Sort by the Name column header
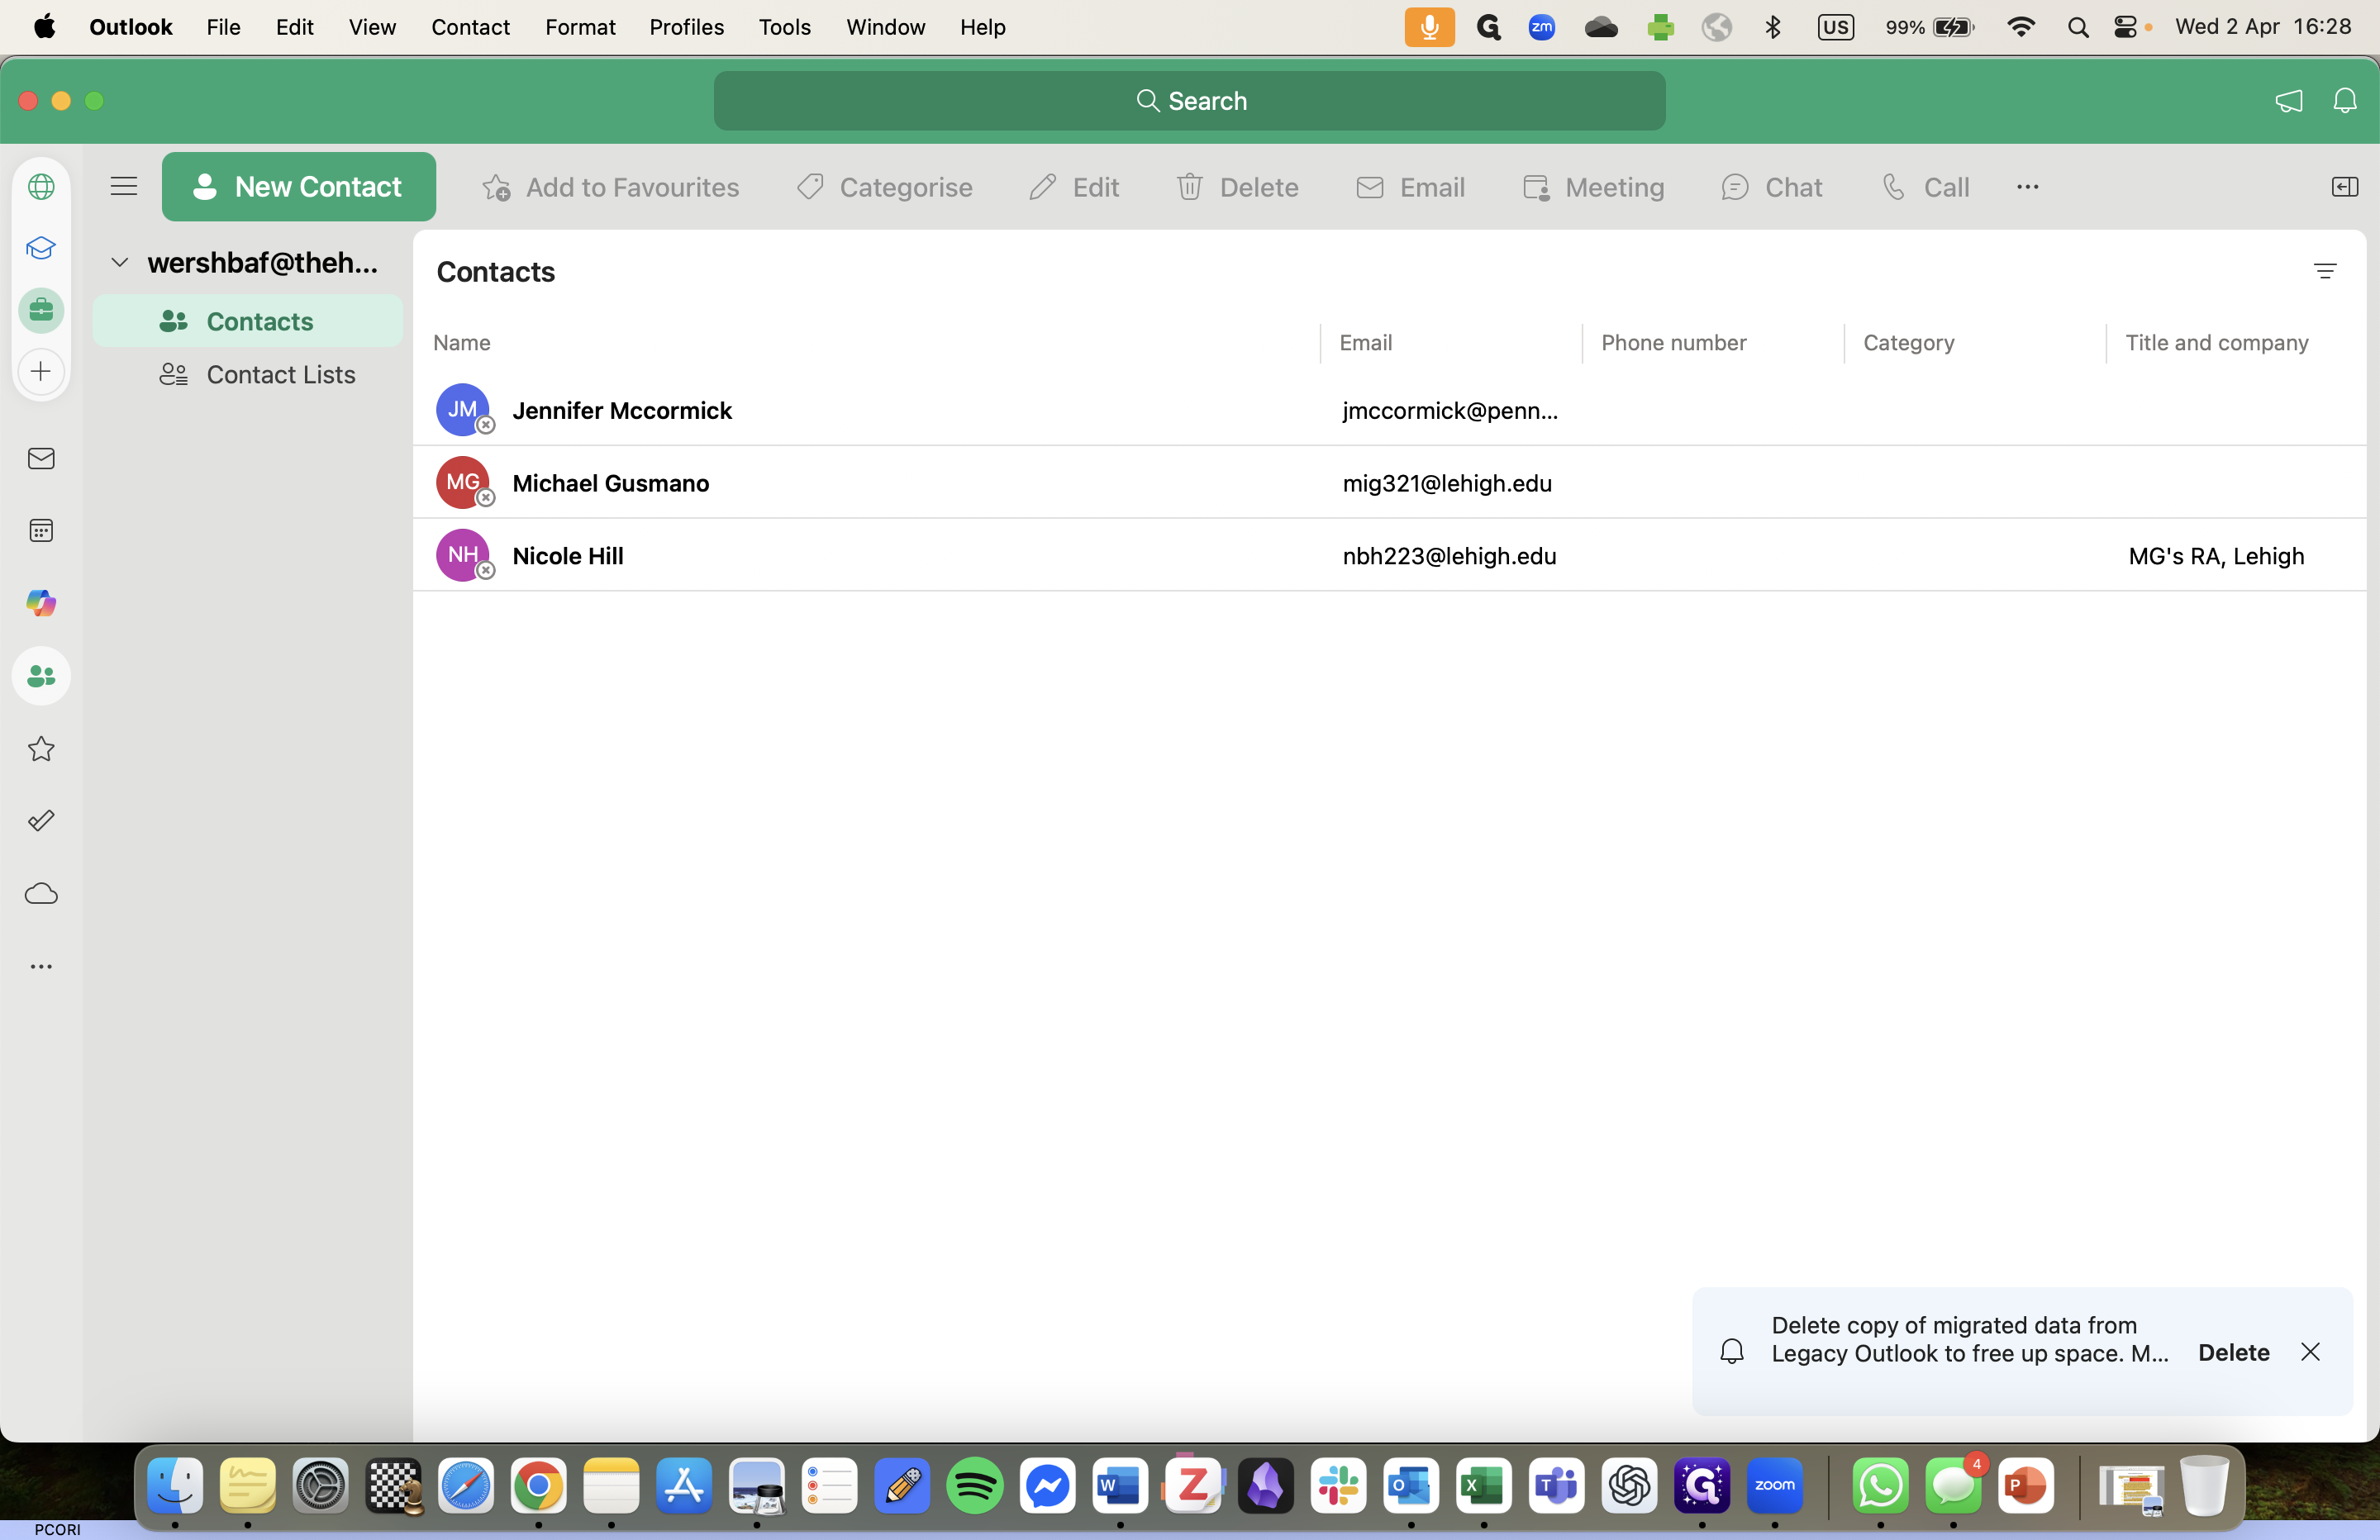Image resolution: width=2380 pixels, height=1540 pixels. coord(462,343)
